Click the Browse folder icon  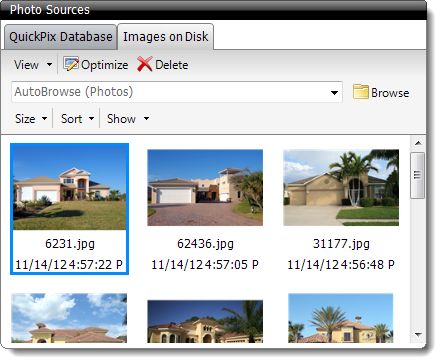[x=361, y=92]
